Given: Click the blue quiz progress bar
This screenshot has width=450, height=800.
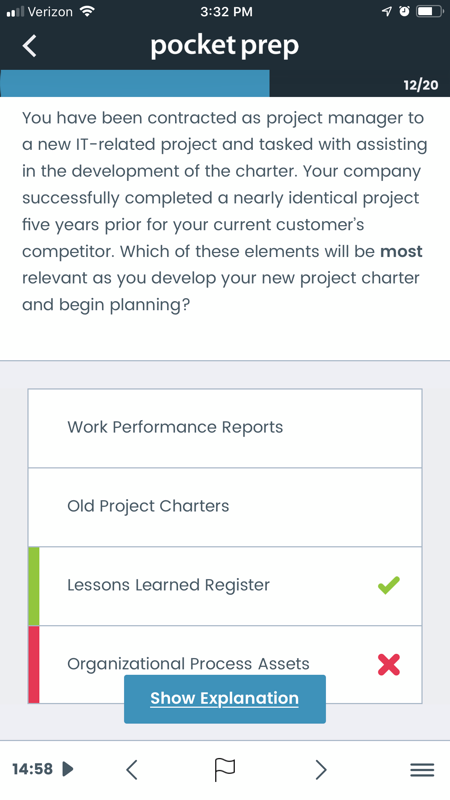Looking at the screenshot, I should pyautogui.click(x=135, y=83).
